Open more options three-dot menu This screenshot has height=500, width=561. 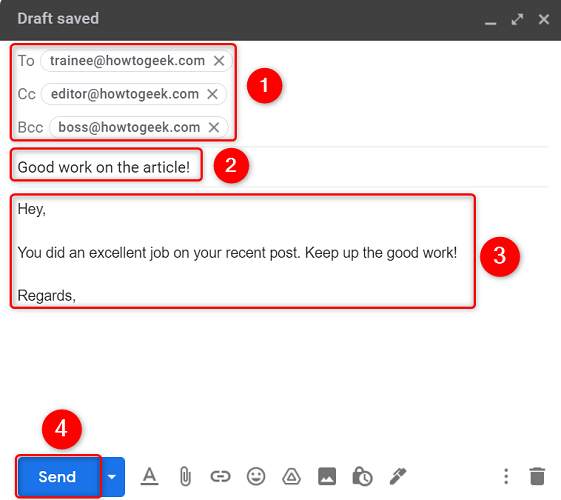[x=506, y=476]
